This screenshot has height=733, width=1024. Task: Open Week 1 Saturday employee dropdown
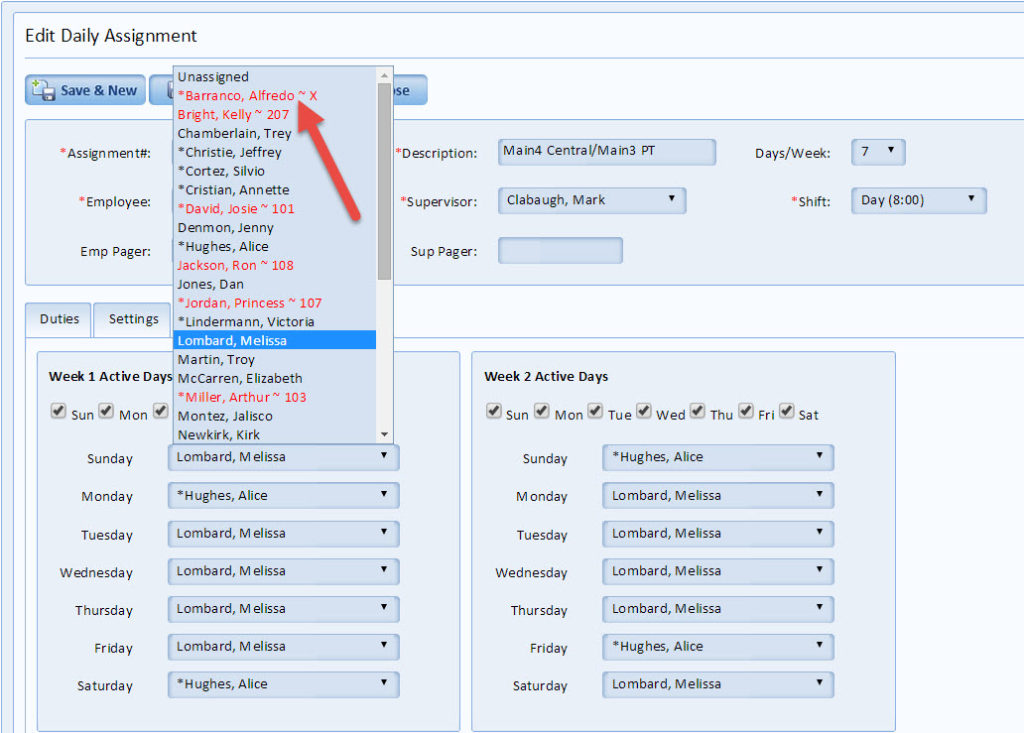point(283,685)
